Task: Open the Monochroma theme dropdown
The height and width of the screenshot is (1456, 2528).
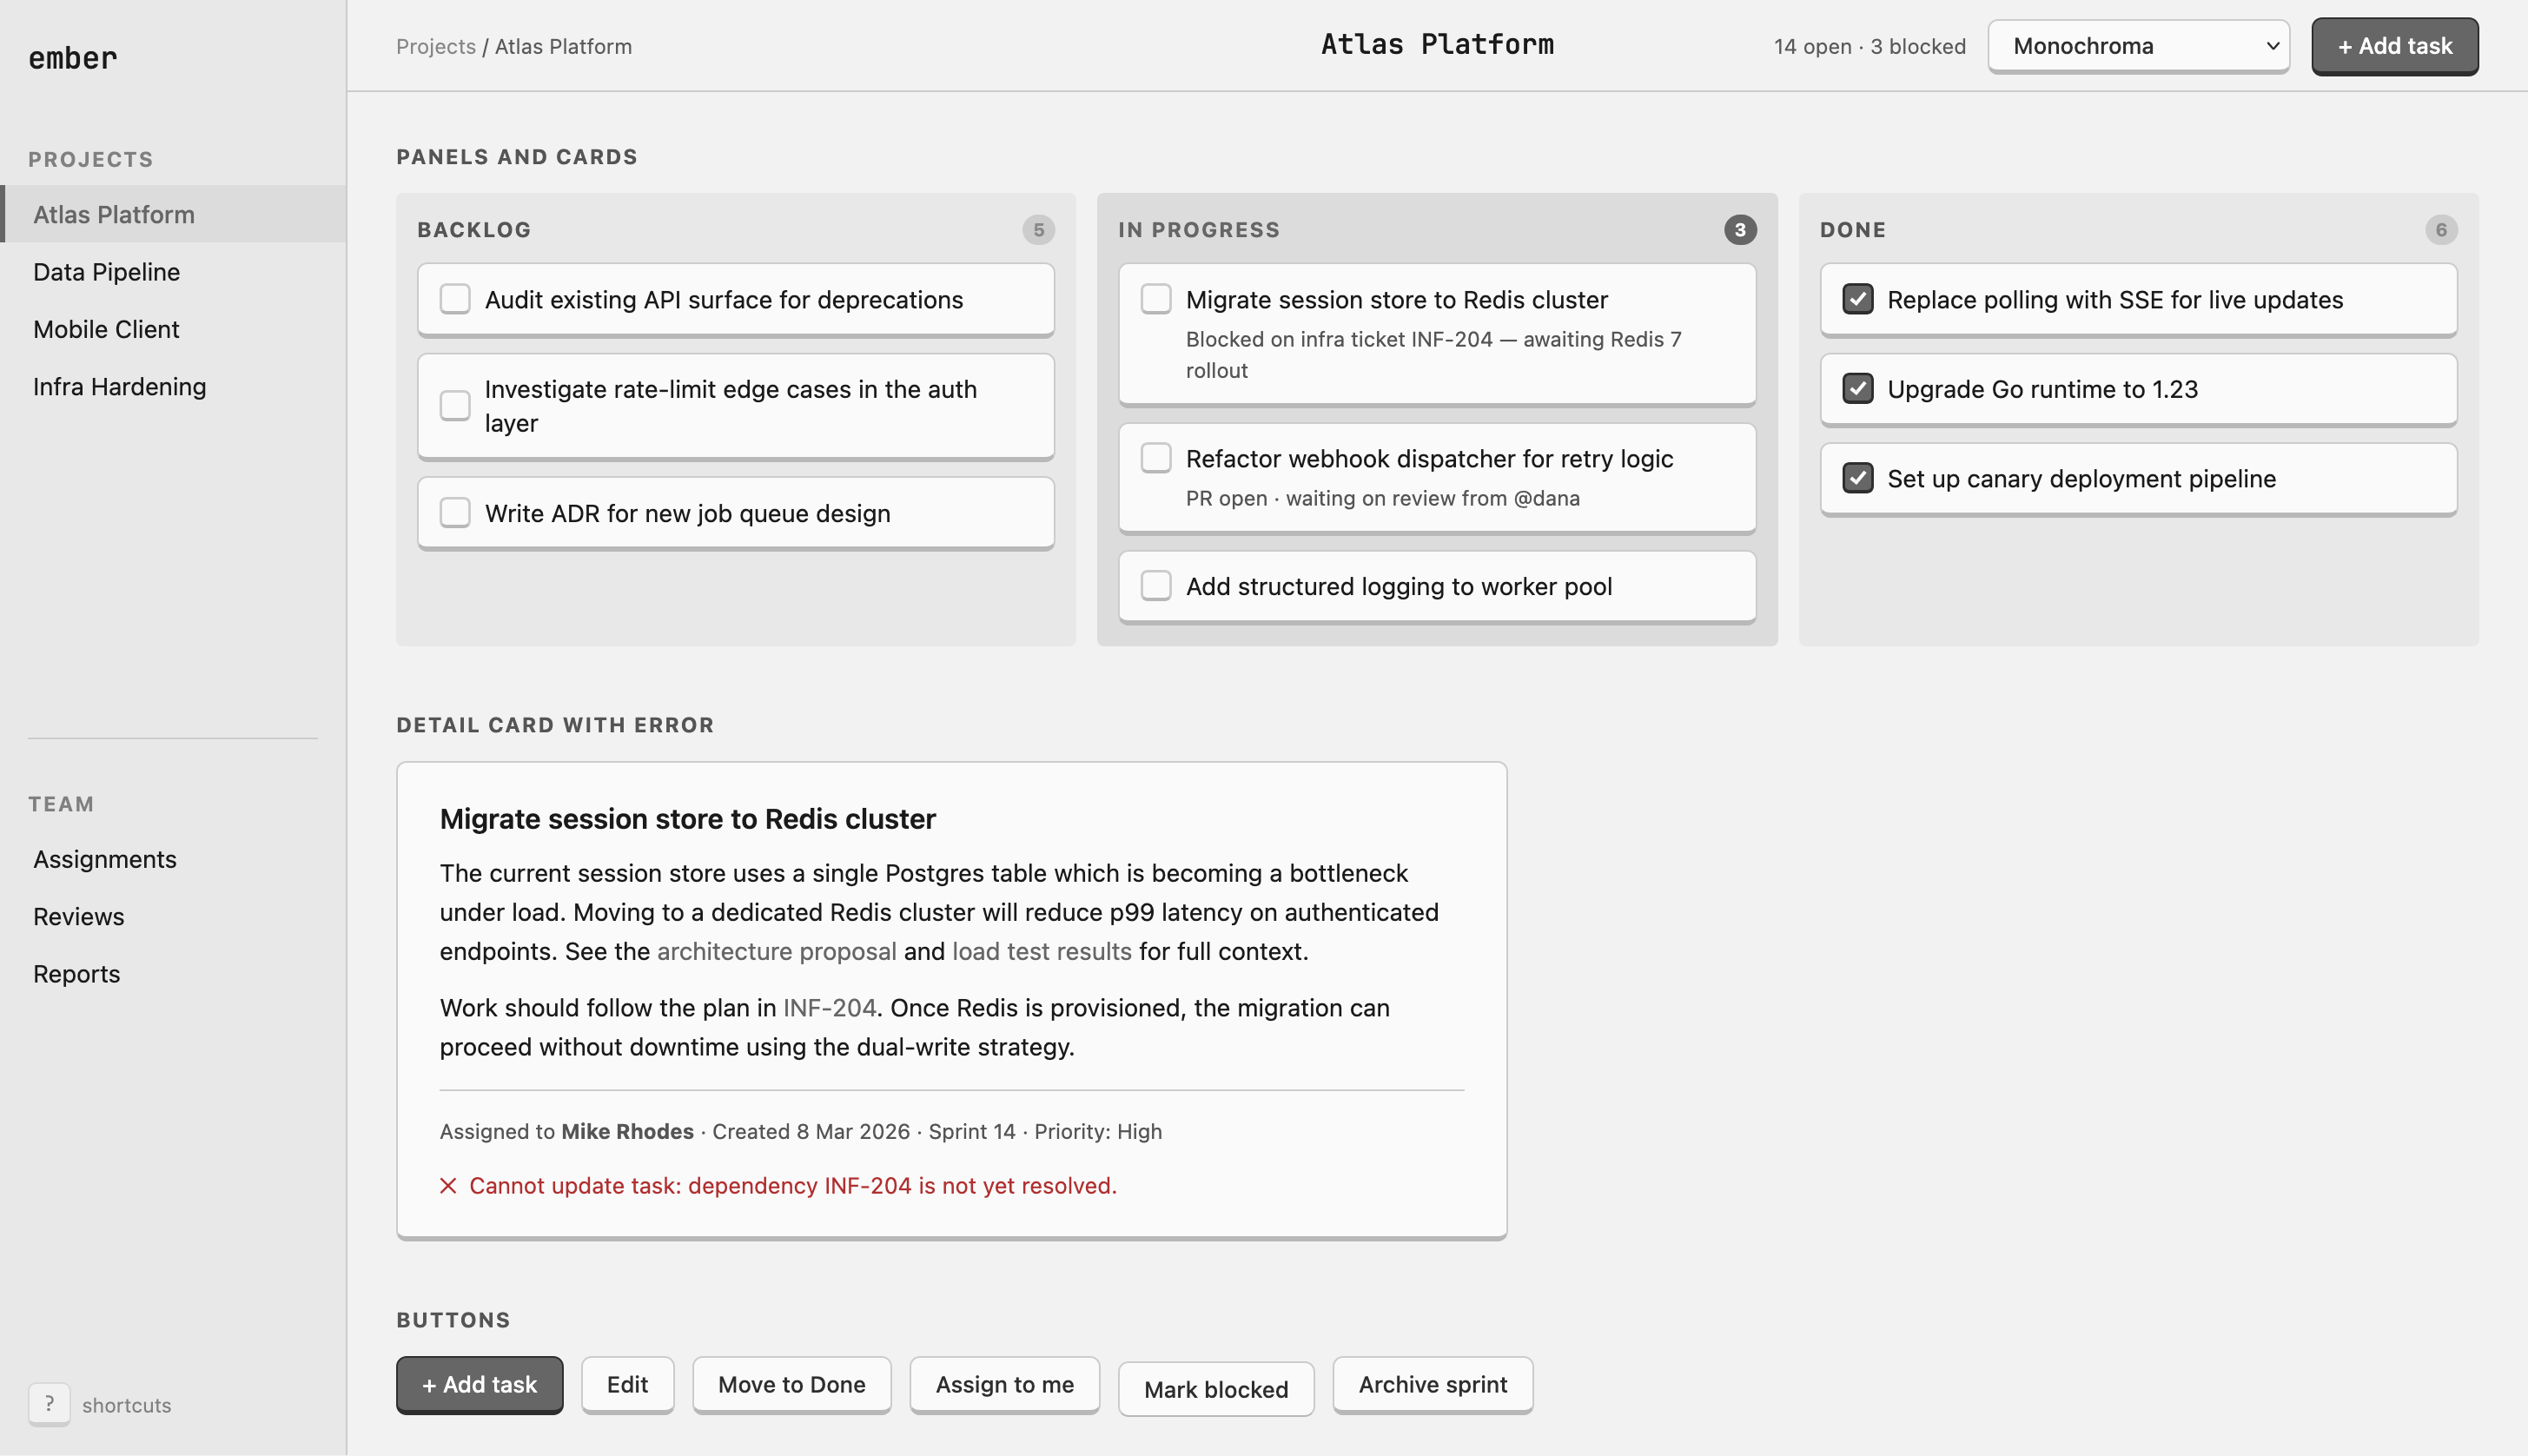Action: tap(2138, 46)
